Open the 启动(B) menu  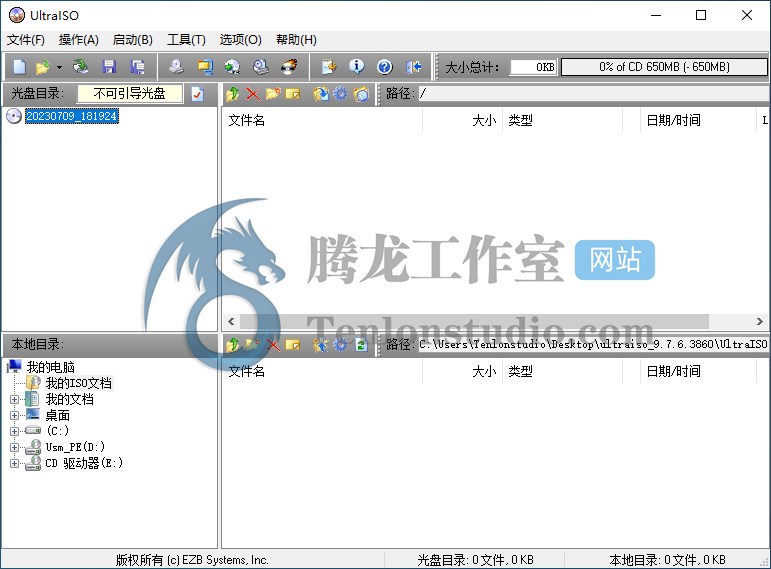tap(133, 40)
